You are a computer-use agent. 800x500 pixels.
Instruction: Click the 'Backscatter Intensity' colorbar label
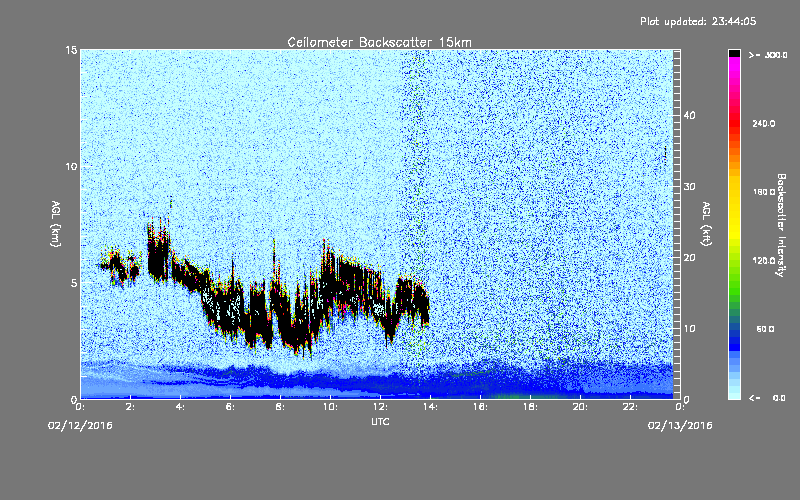point(781,225)
